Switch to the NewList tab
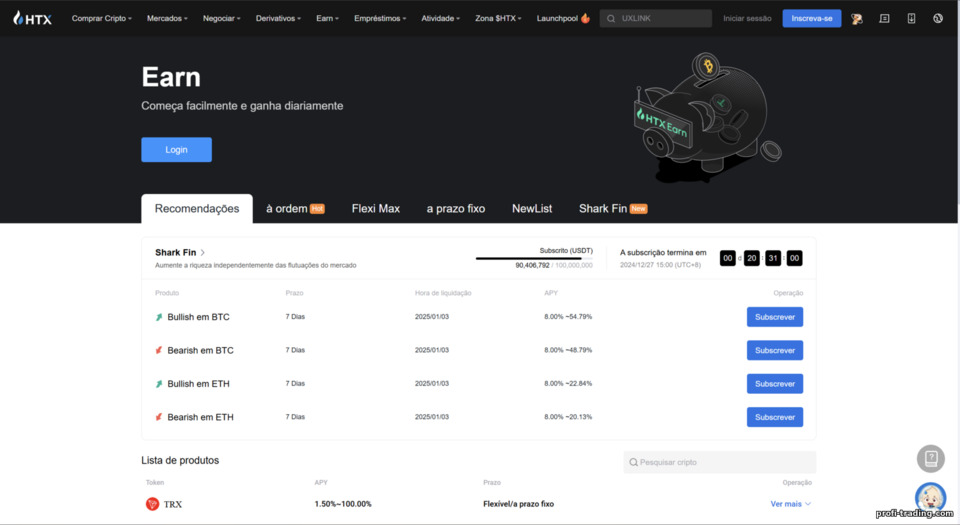 531,209
